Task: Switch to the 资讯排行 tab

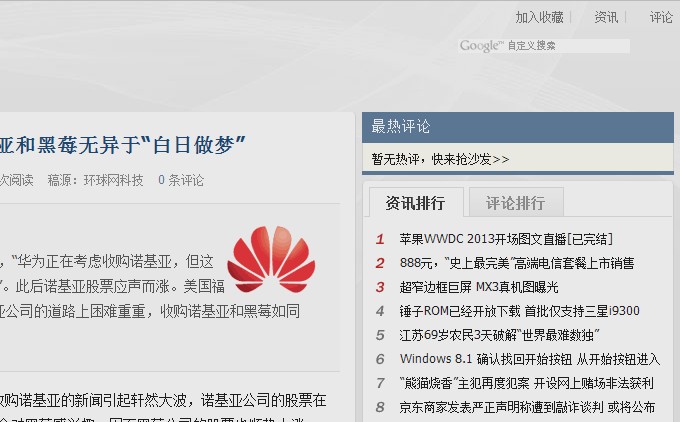Action: point(415,203)
